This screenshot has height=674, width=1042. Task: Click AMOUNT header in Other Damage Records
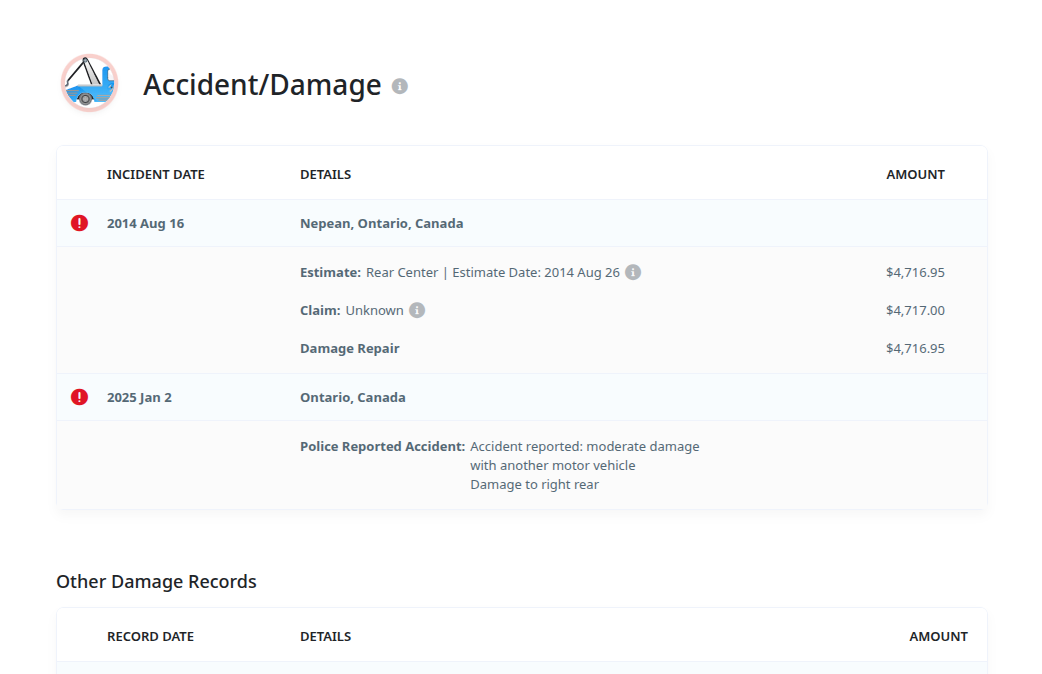point(937,636)
